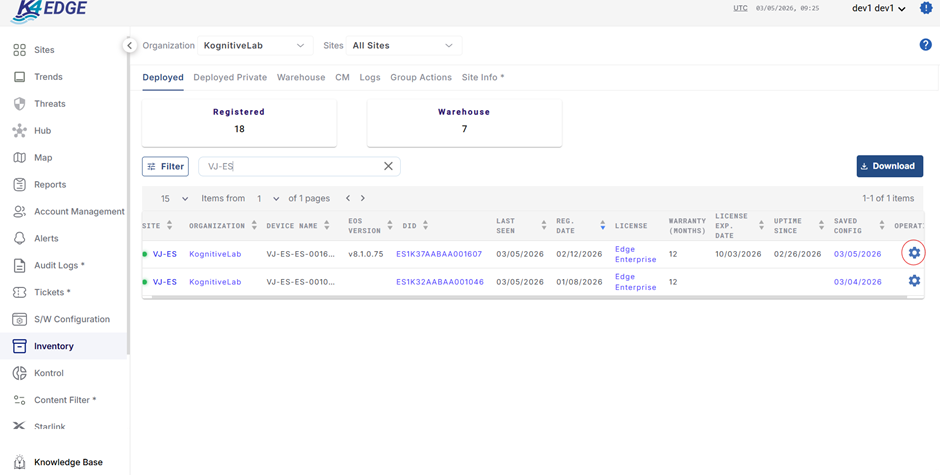Open the dev1 dev1 user menu
This screenshot has width=940, height=475.
coord(879,9)
